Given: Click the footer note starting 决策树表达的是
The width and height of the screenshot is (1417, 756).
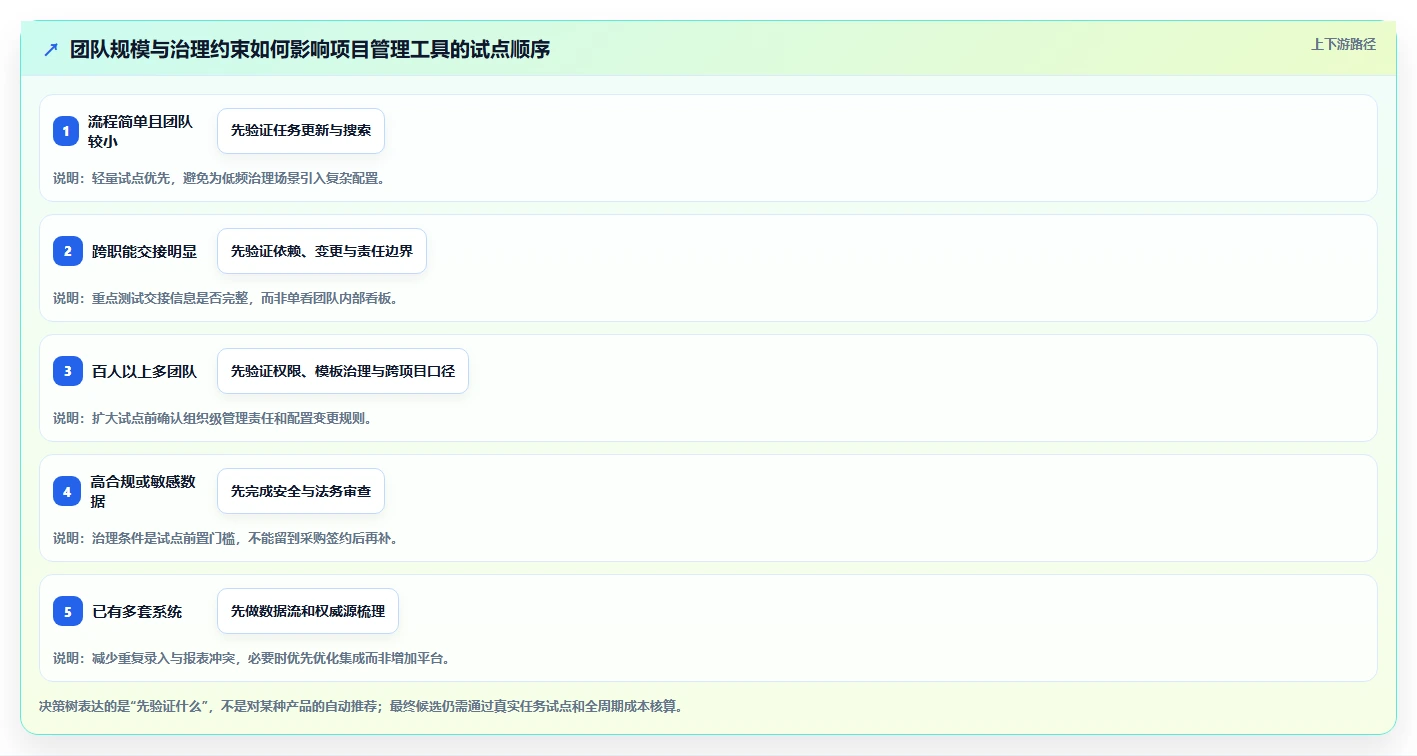Looking at the screenshot, I should click(x=361, y=706).
